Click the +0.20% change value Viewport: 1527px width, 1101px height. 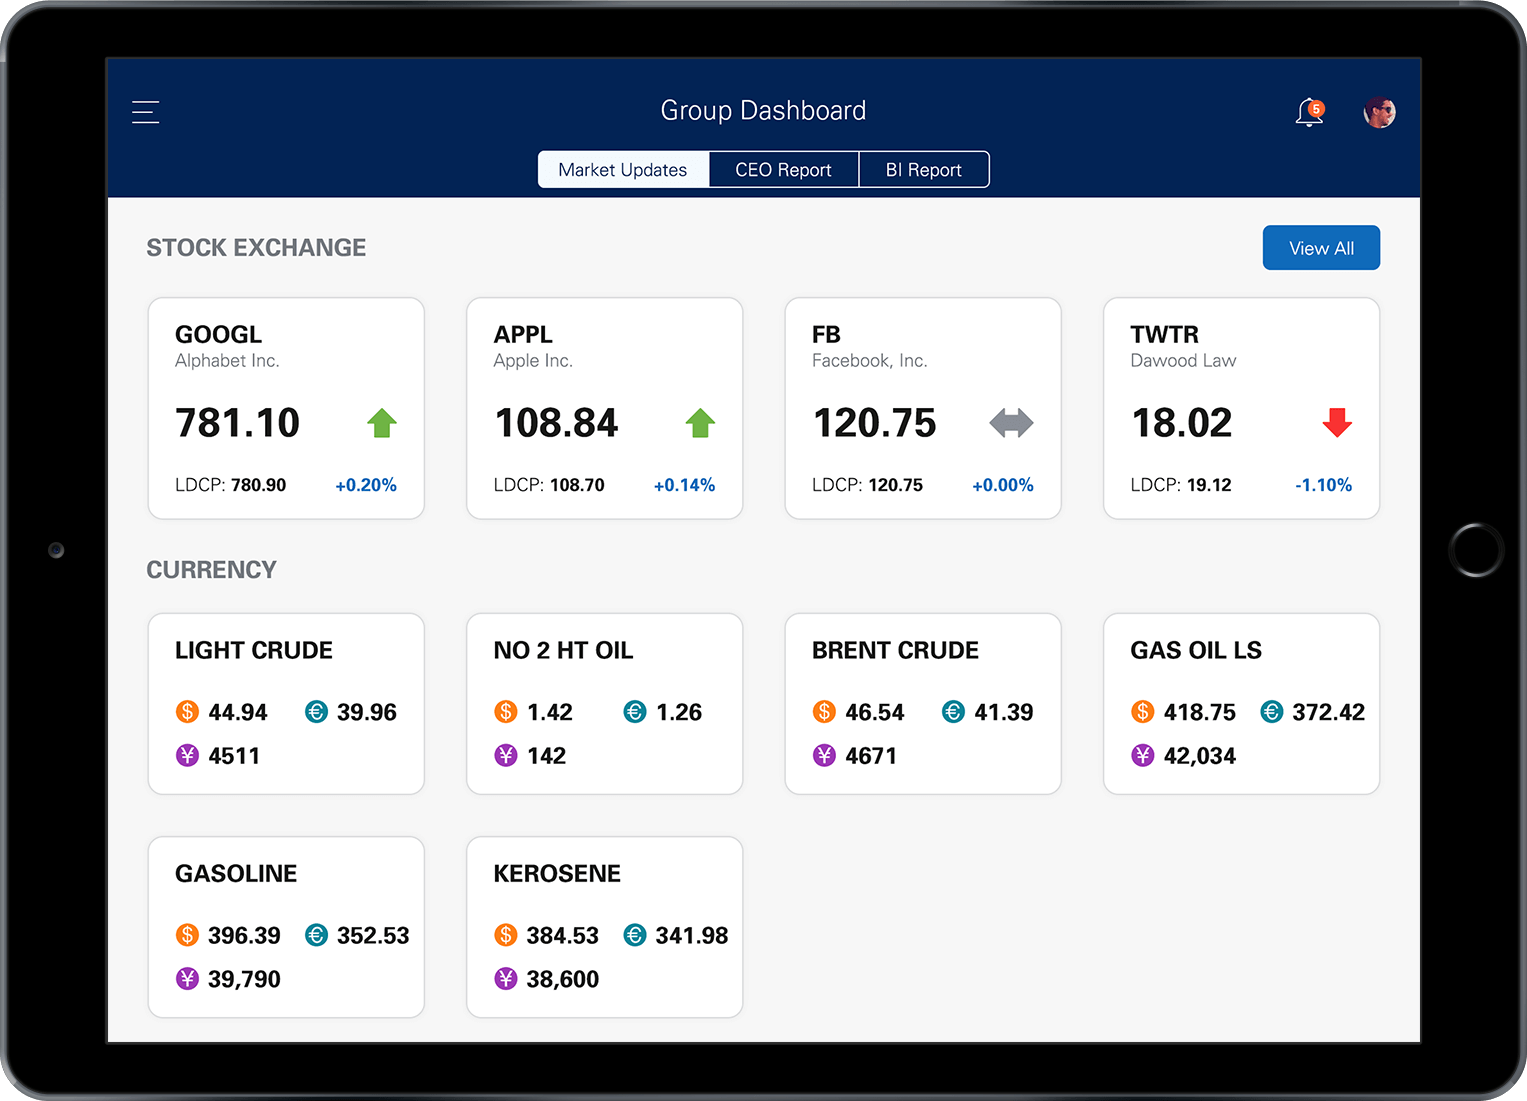click(x=366, y=485)
